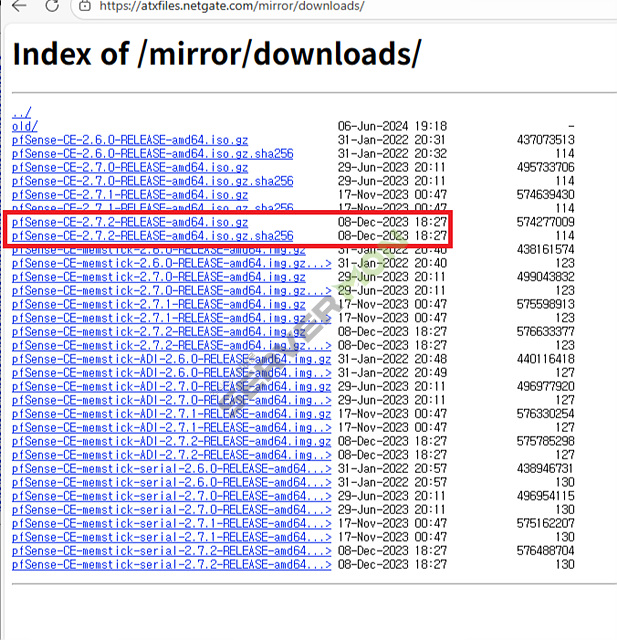Open truncated memstick-ADI-2.7.2 img...> link
Viewport: 617px width, 640px height.
171,455
